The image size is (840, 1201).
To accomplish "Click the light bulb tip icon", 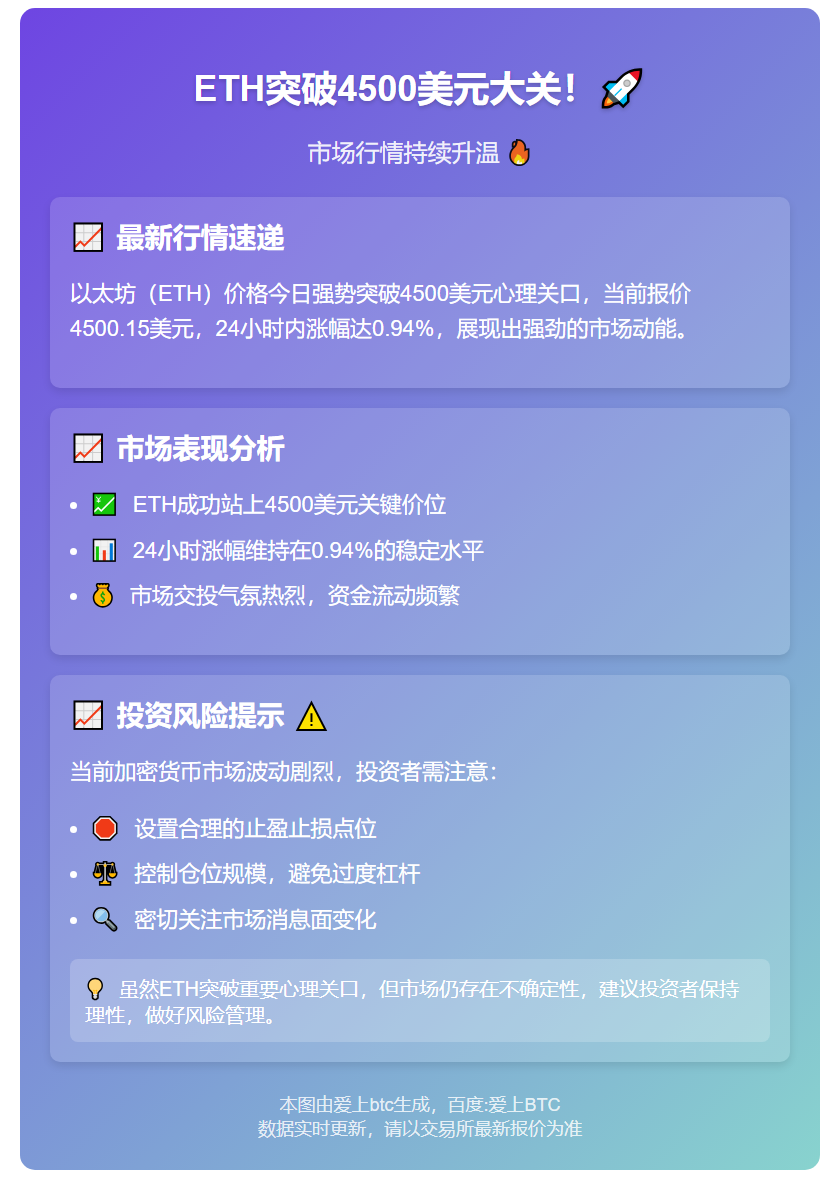I will [95, 990].
